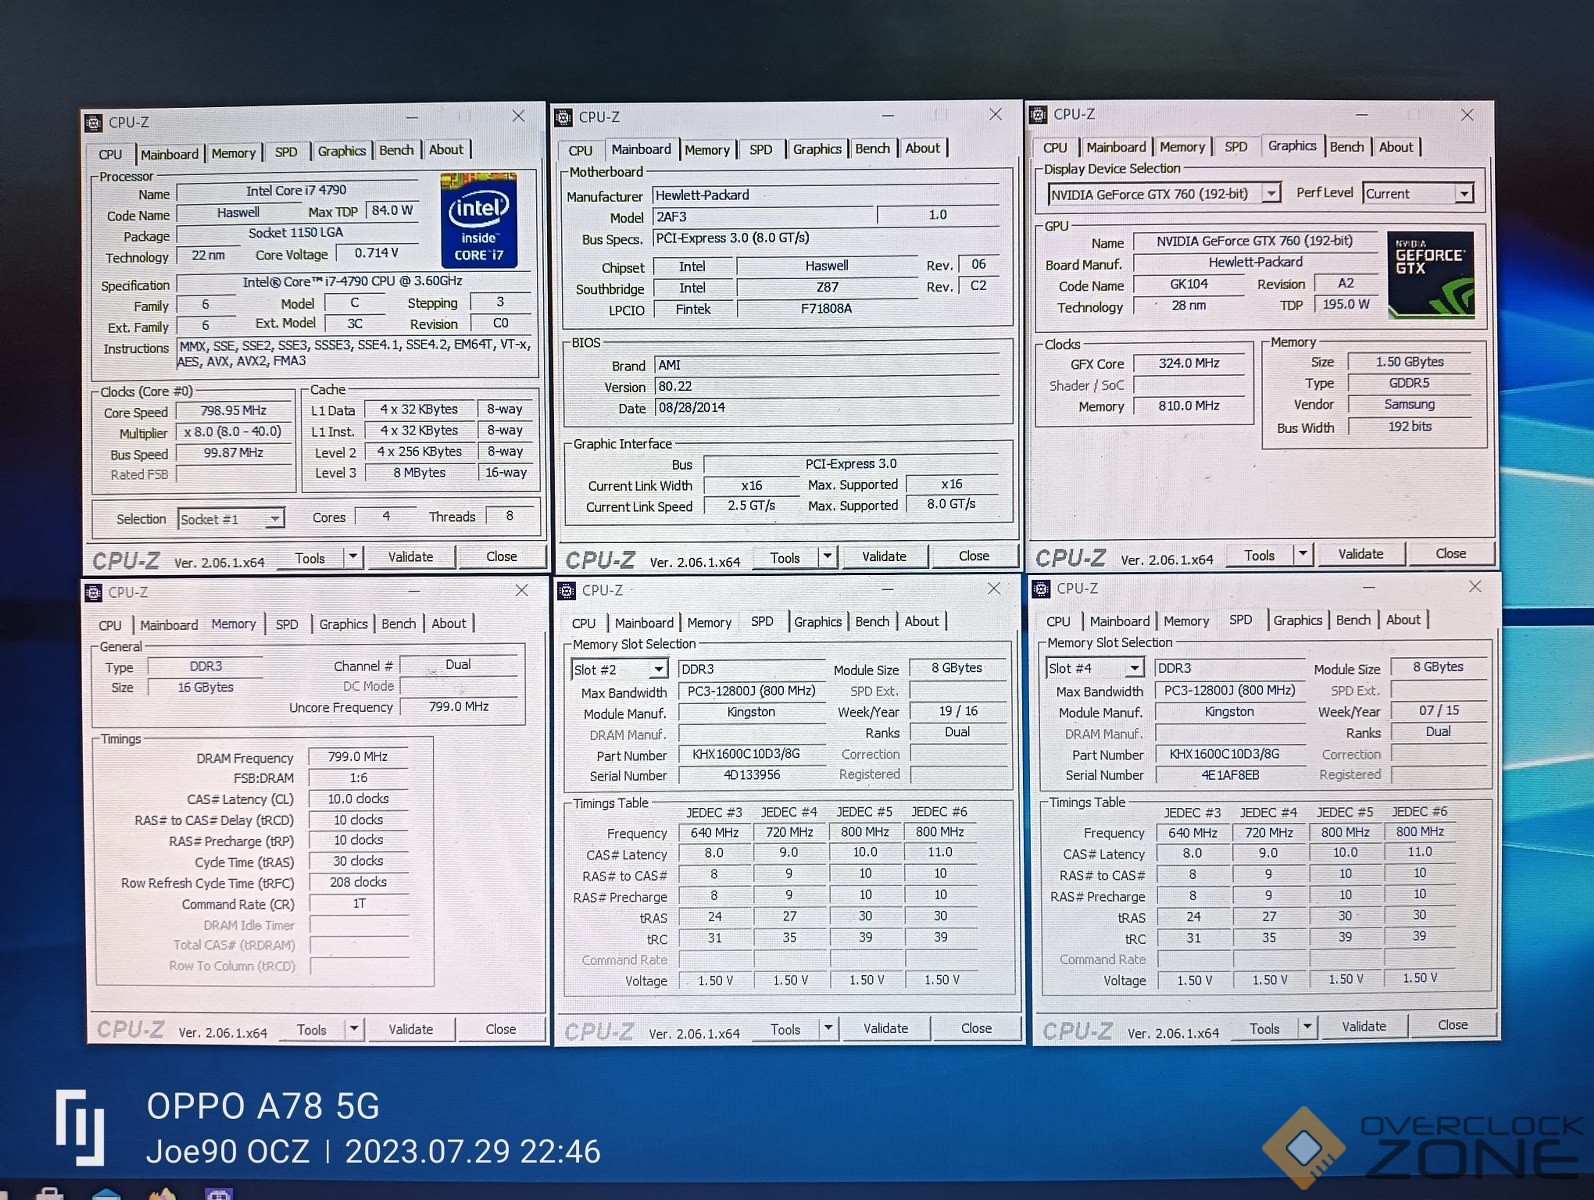Viewport: 1594px width, 1200px height.
Task: Click the Tools button in the memory Timings window
Action: (312, 1030)
